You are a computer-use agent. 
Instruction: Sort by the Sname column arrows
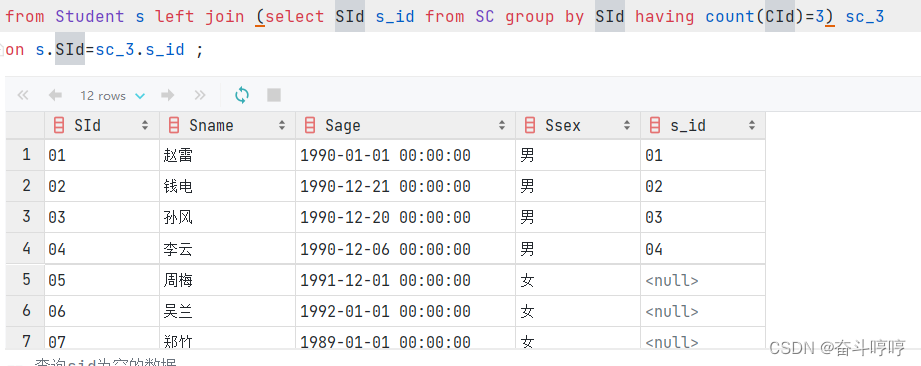pos(282,125)
